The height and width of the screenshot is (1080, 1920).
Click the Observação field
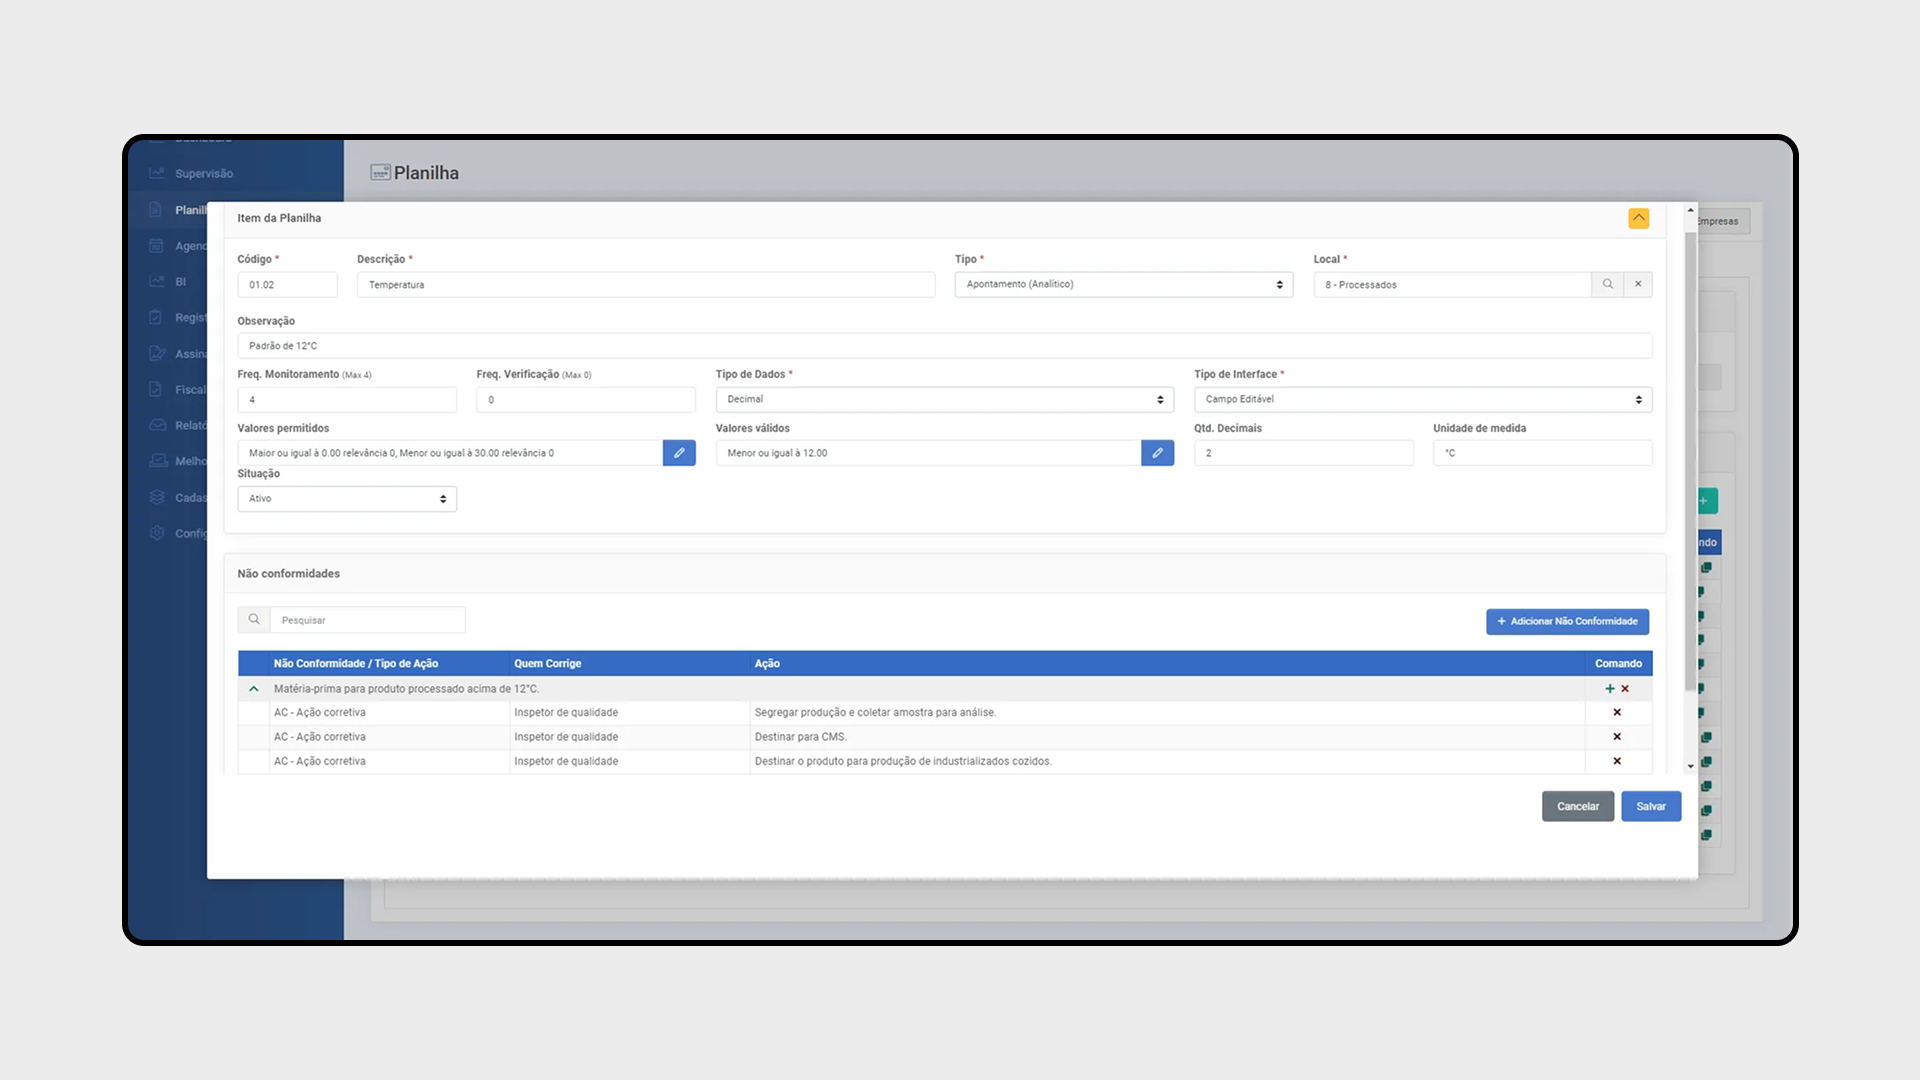tap(944, 346)
